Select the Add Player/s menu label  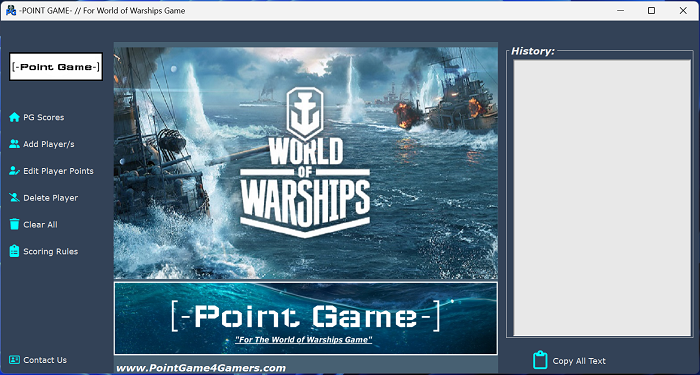(x=49, y=144)
